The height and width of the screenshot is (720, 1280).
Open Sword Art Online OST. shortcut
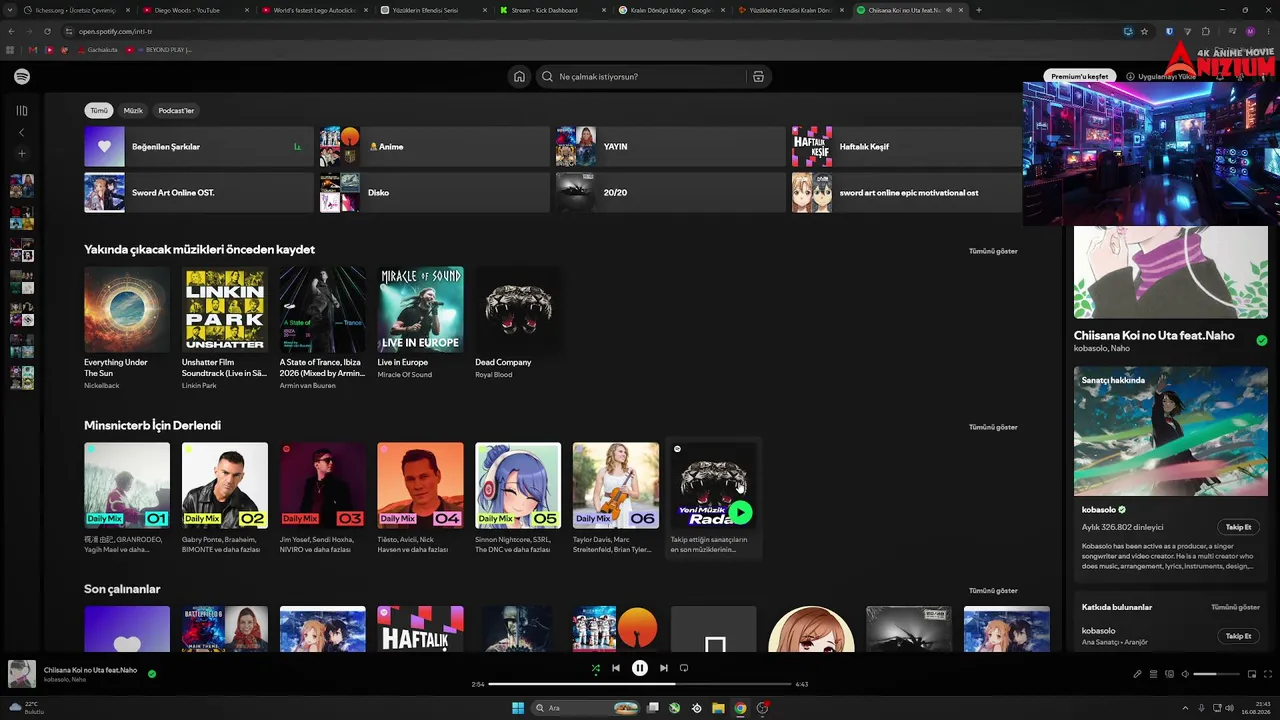(x=199, y=193)
